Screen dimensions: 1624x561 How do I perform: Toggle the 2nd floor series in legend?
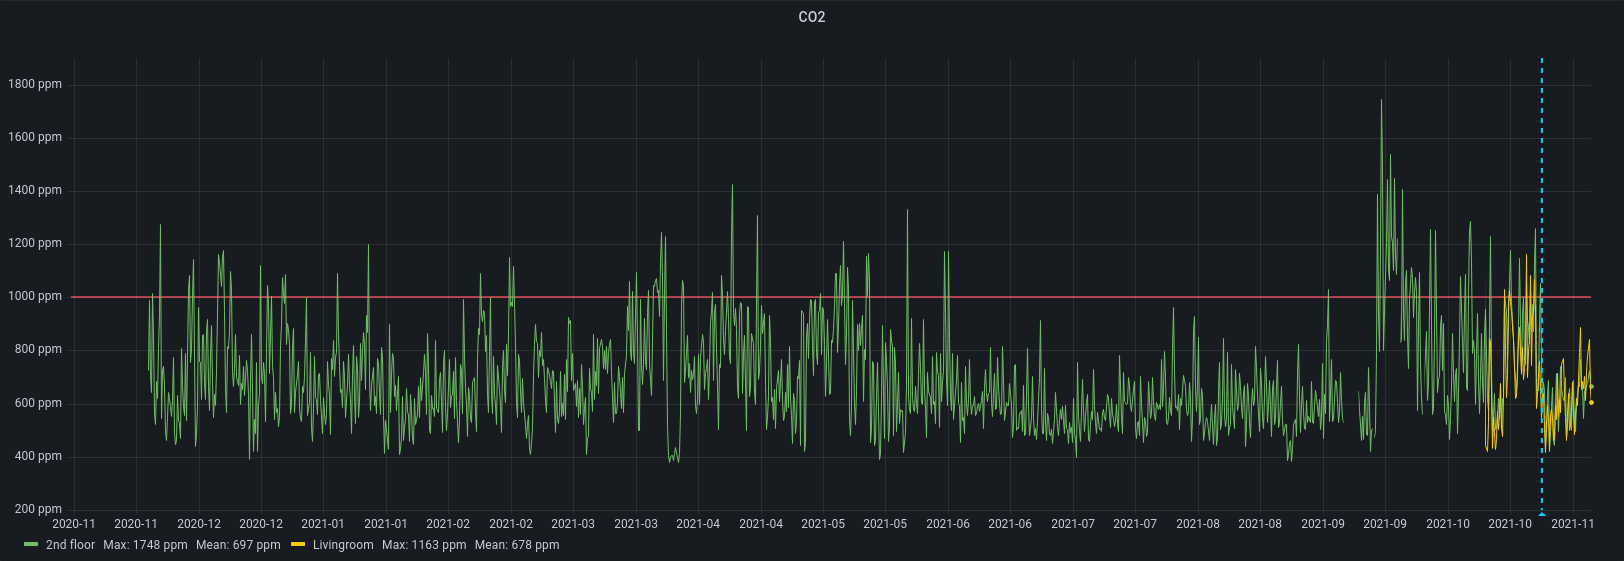[70, 545]
